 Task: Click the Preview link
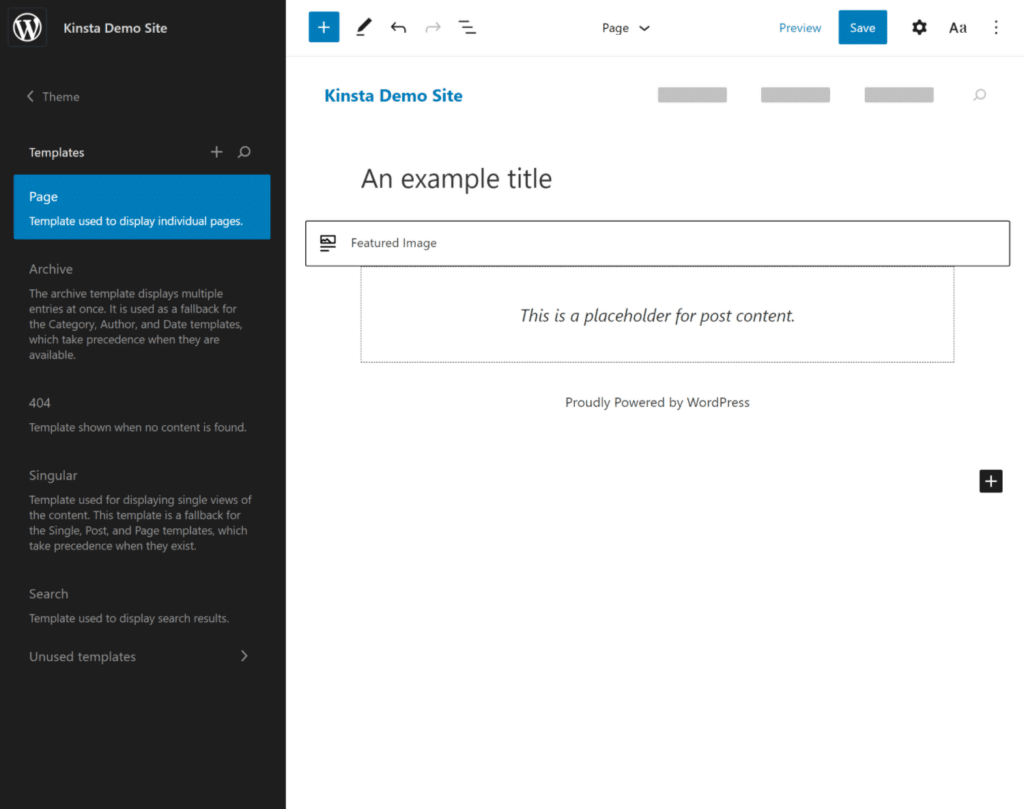(800, 28)
